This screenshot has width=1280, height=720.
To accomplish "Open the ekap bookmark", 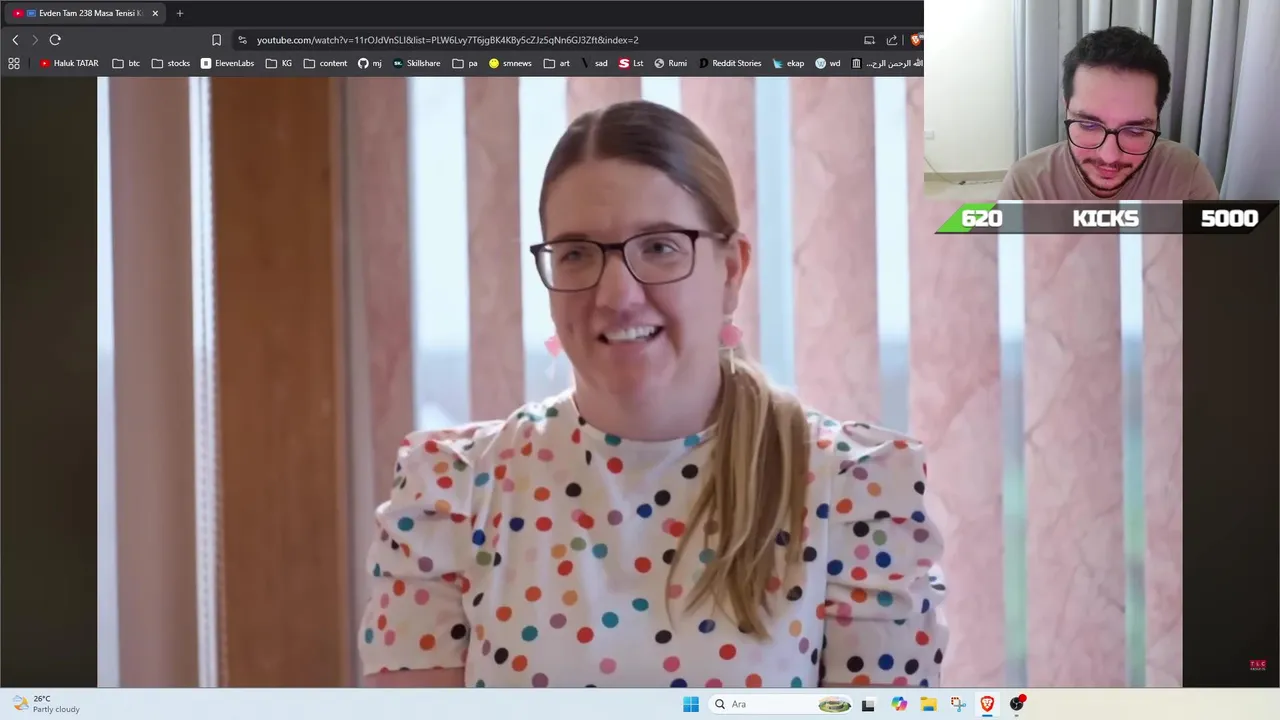I will (x=788, y=63).
